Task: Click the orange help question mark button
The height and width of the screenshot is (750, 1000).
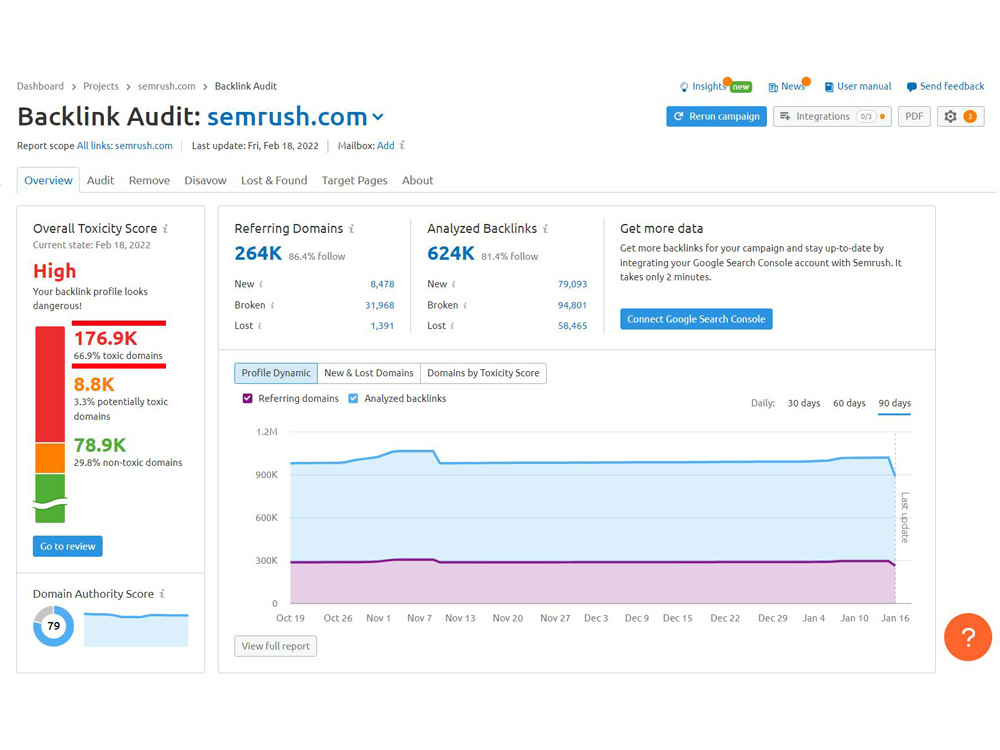Action: [x=967, y=636]
